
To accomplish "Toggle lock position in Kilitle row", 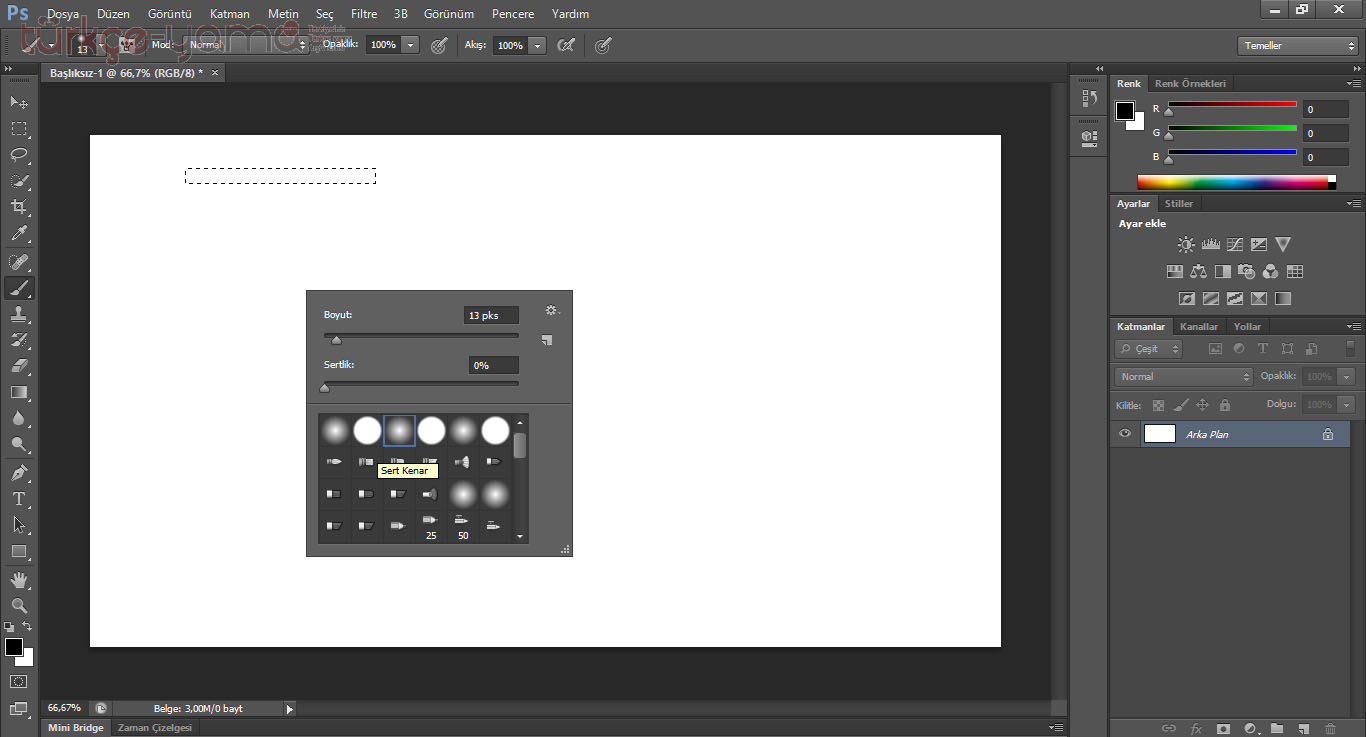I will point(1202,405).
